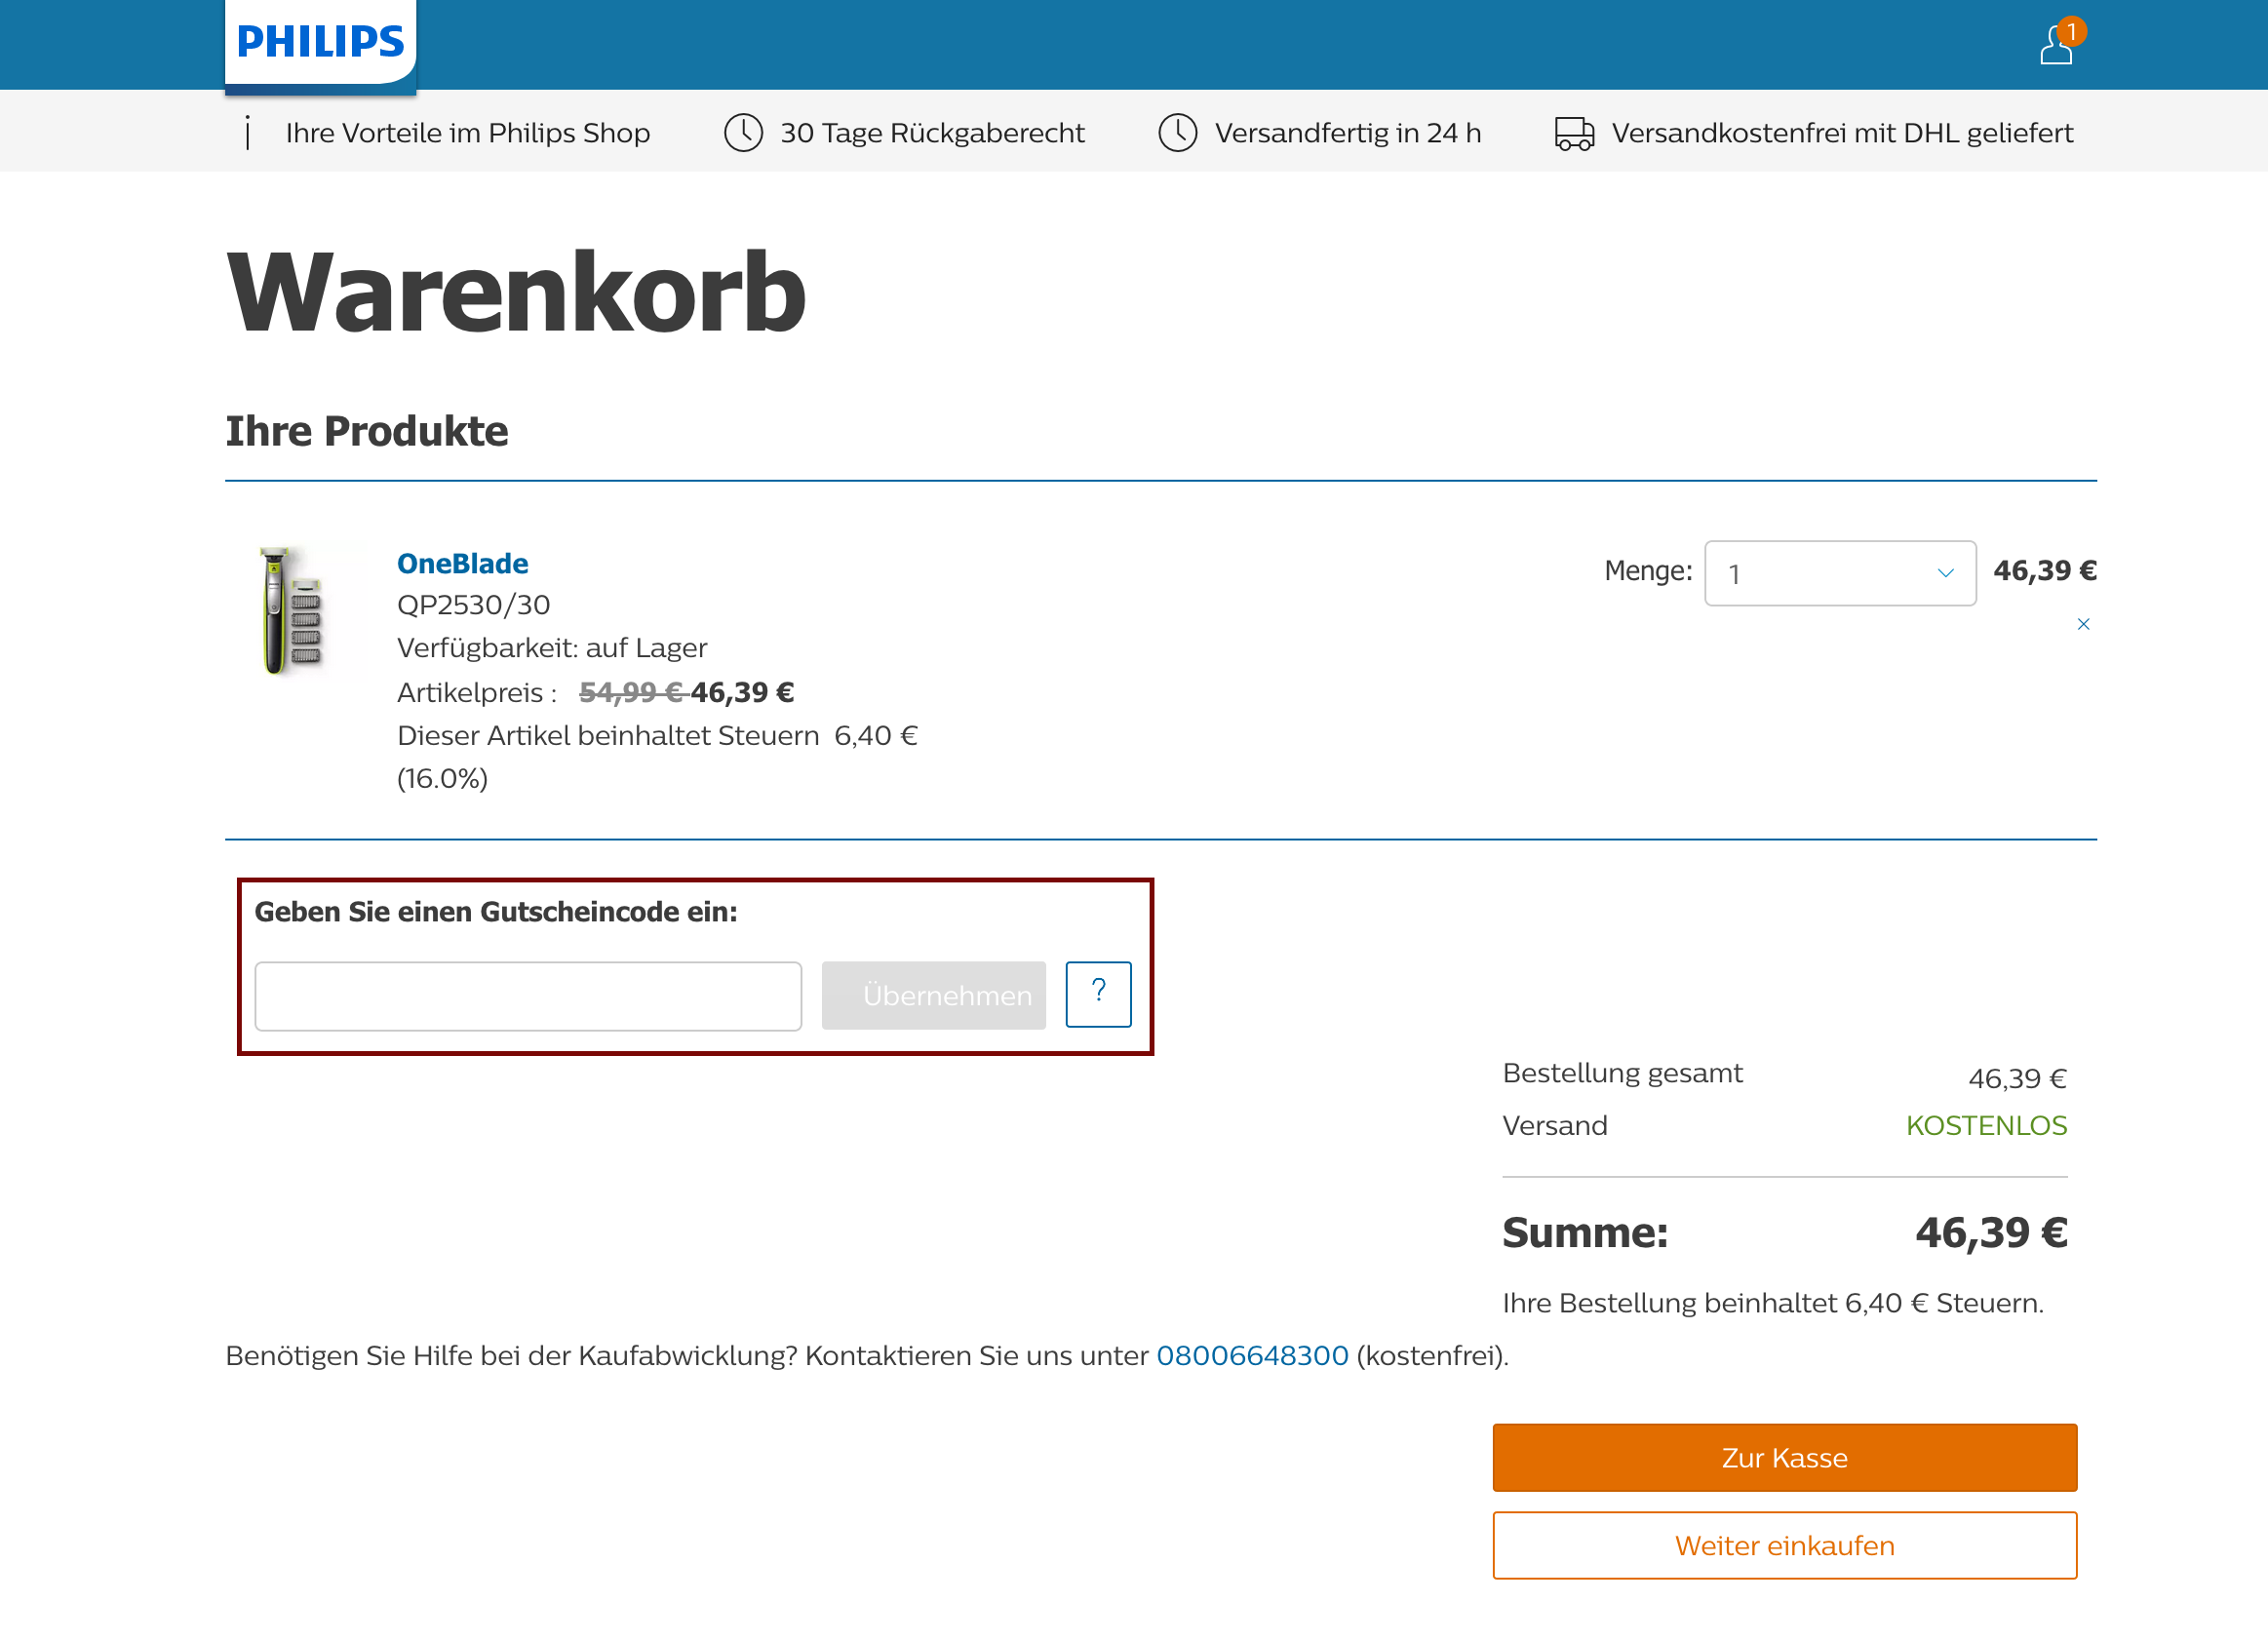Click the clock icon beside 30 Tage Rückgaberecht
This screenshot has width=2268, height=1642.
point(743,133)
